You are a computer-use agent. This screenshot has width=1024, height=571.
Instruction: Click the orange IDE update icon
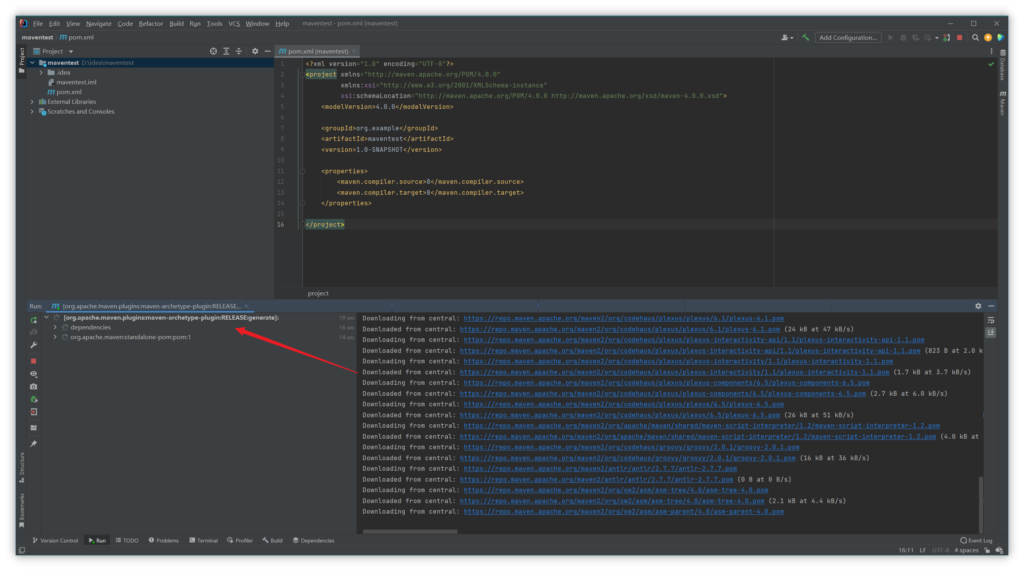[x=988, y=38]
